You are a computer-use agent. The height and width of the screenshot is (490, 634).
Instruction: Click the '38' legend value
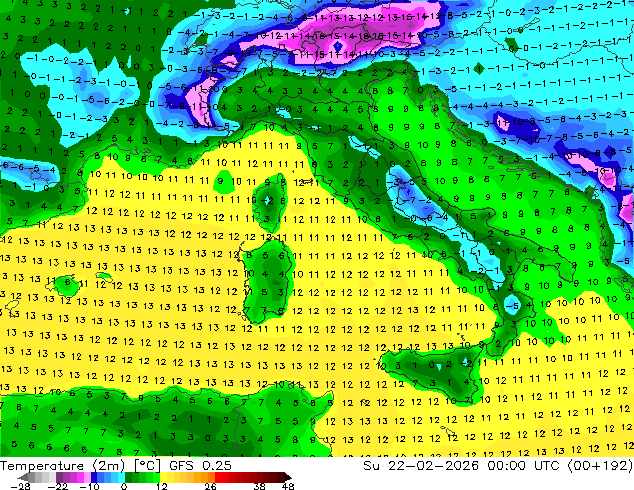[x=260, y=486]
